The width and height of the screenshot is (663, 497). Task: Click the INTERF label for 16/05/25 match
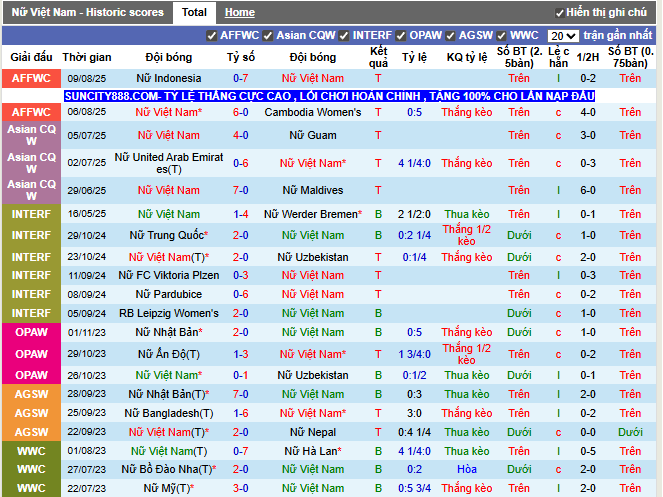(31, 214)
